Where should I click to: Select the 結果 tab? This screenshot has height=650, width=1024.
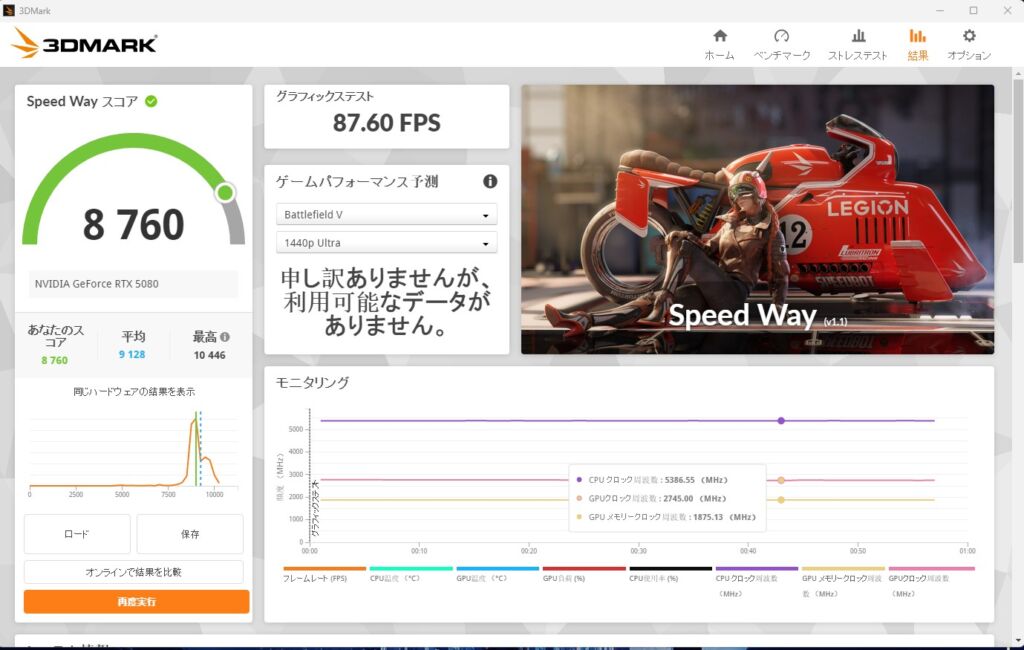918,44
